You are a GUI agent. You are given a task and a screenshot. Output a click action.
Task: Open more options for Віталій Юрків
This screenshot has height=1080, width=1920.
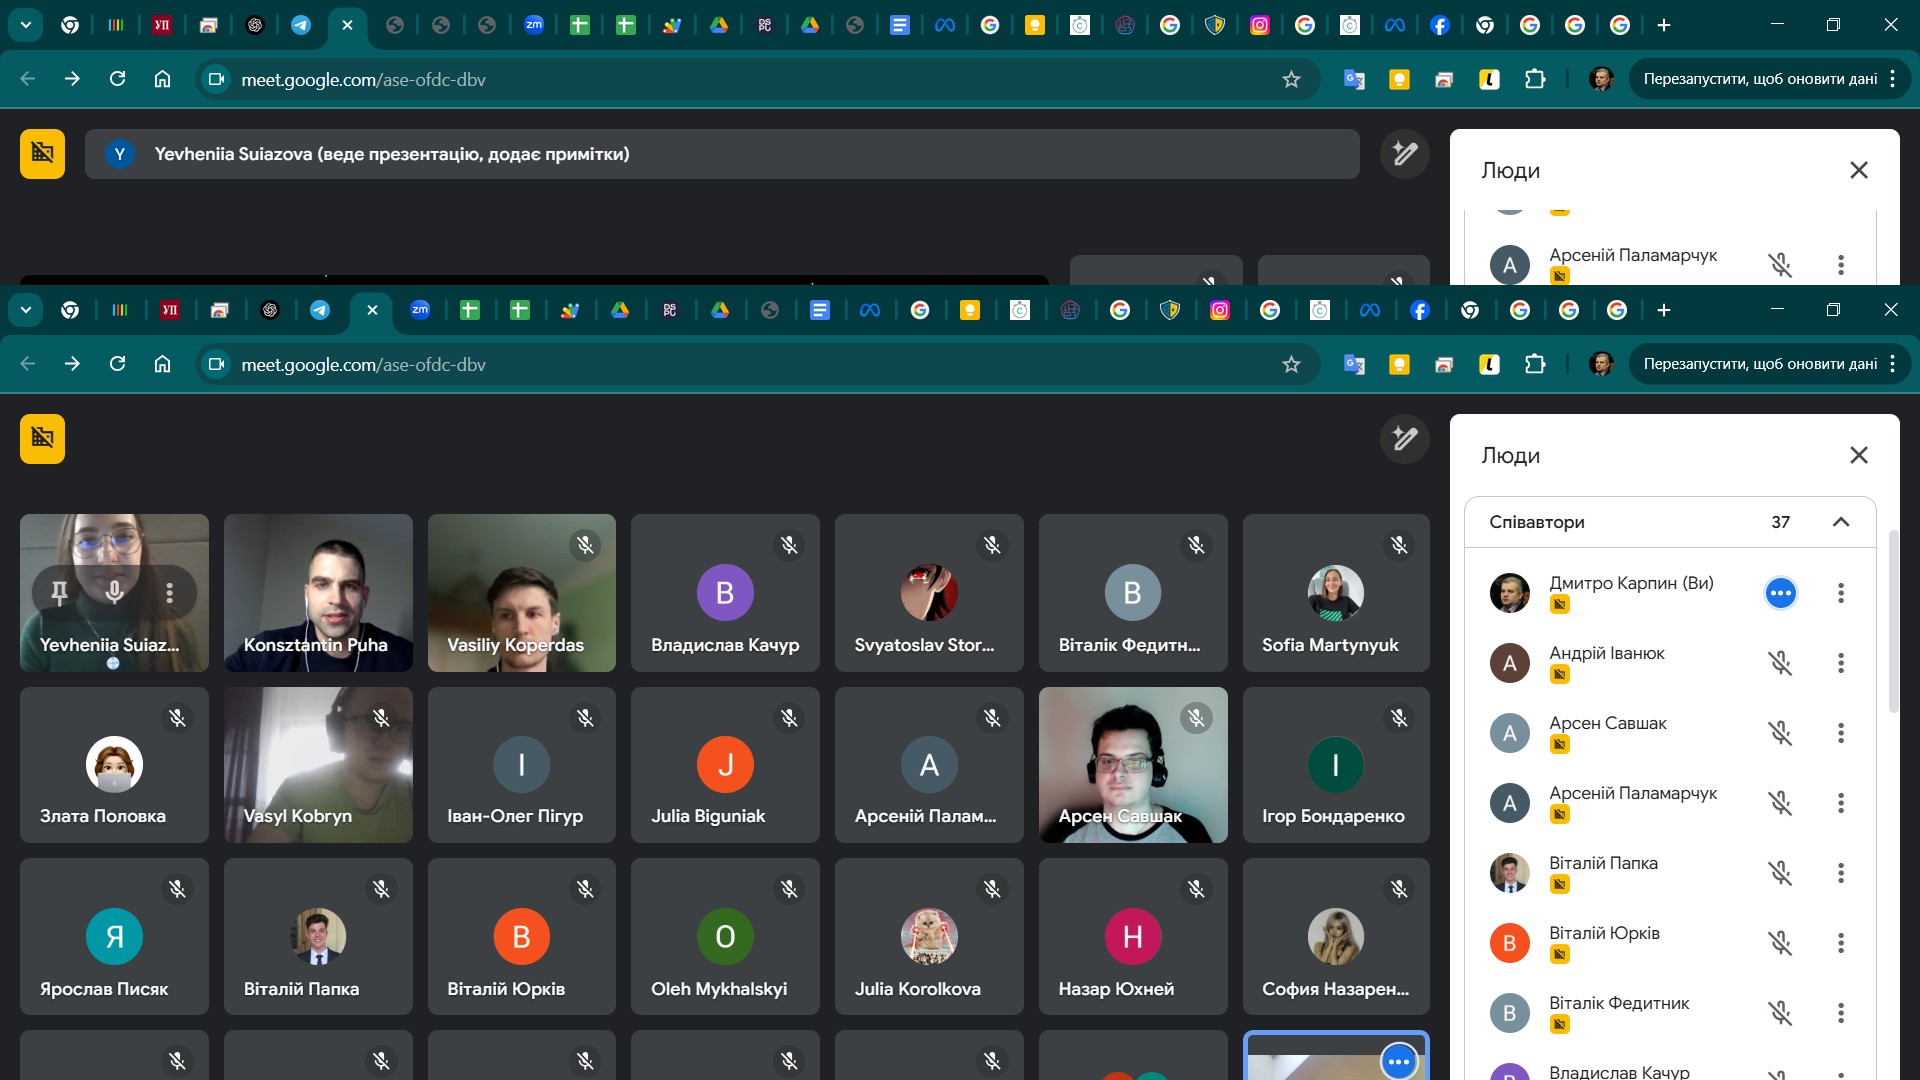(x=1840, y=943)
